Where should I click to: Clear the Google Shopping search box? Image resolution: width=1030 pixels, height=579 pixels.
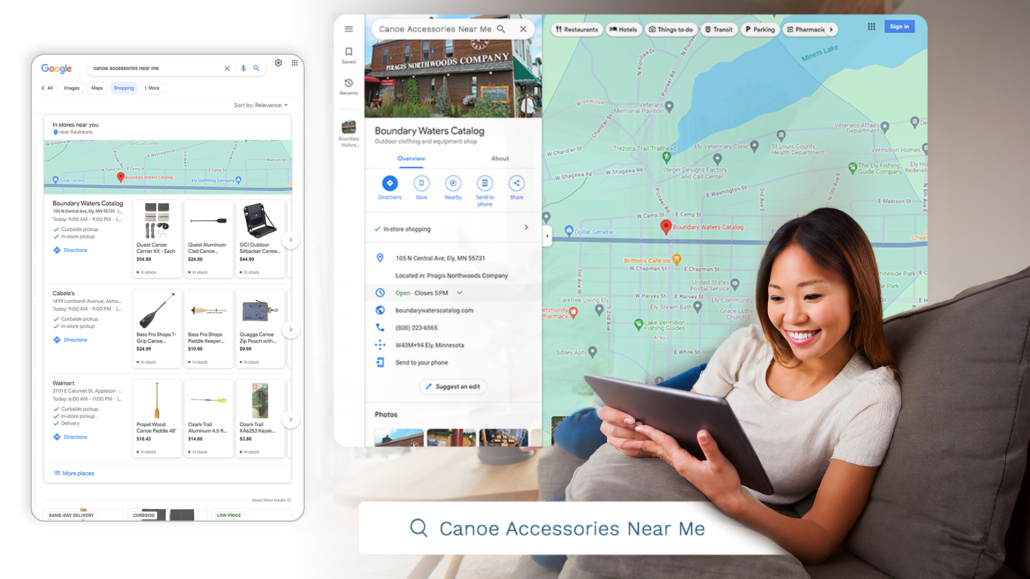tap(227, 68)
